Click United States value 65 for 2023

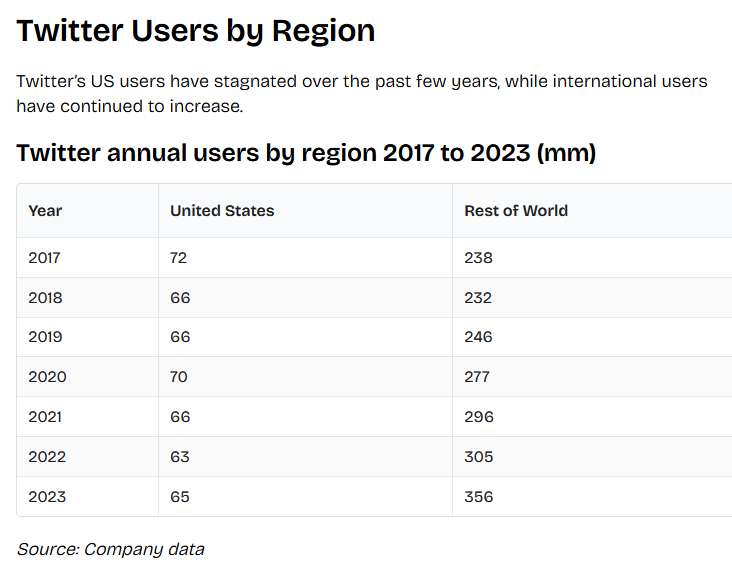tap(180, 497)
